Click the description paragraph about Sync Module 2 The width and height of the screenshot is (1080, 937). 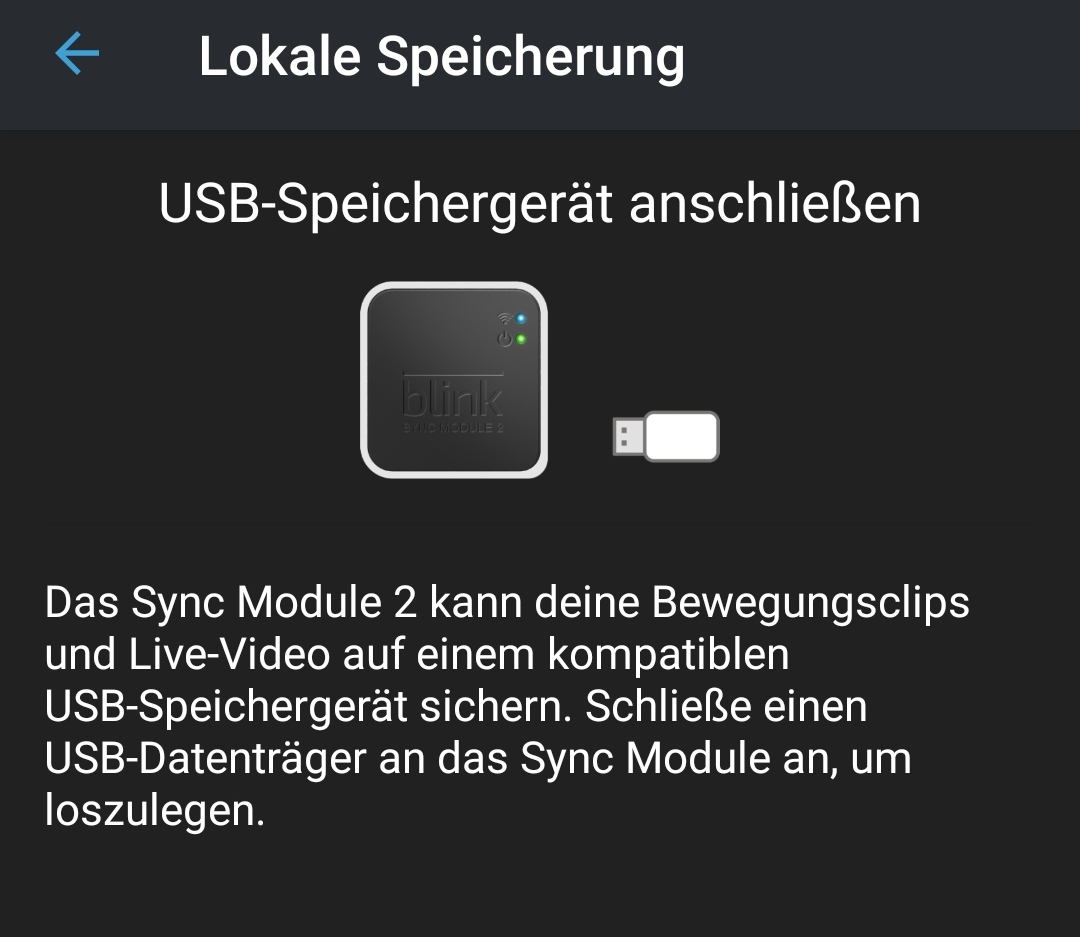coord(507,706)
